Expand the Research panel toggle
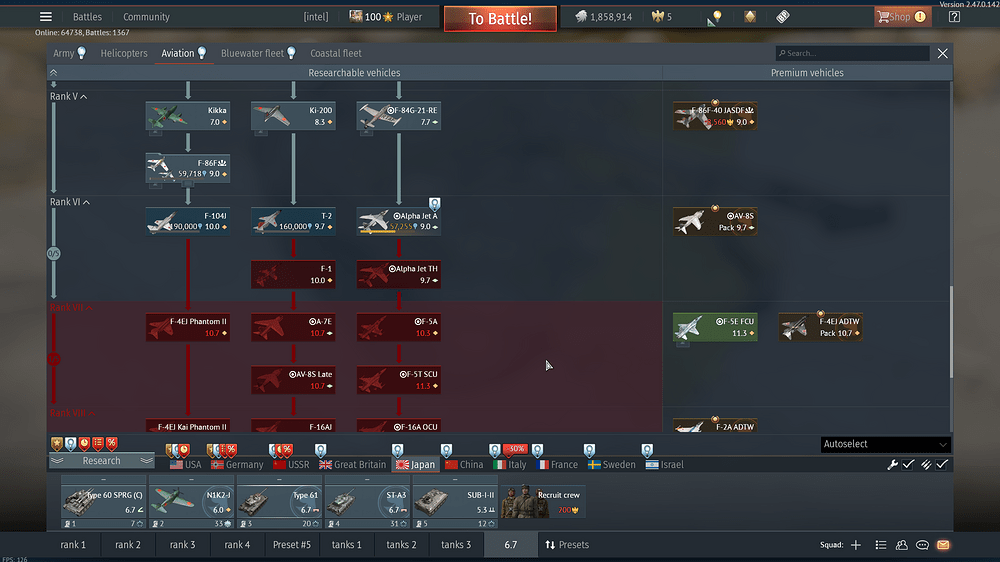 tap(101, 461)
